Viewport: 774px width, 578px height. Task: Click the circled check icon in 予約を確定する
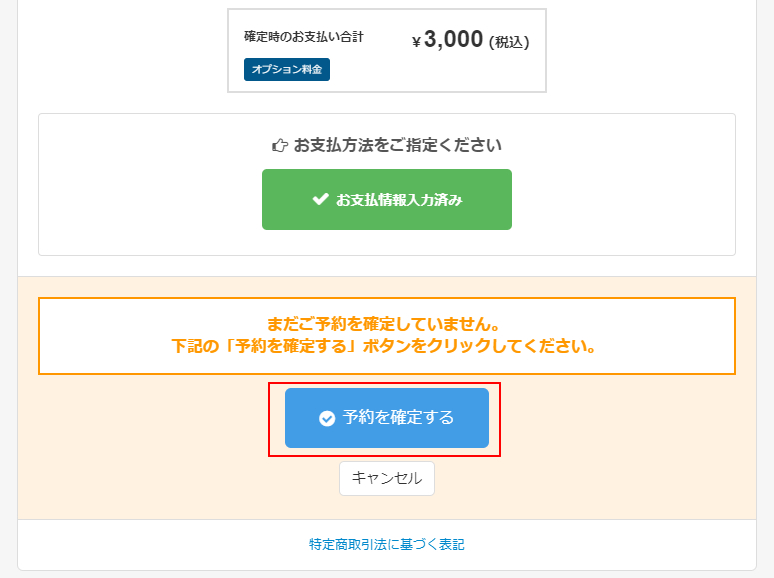(327, 418)
